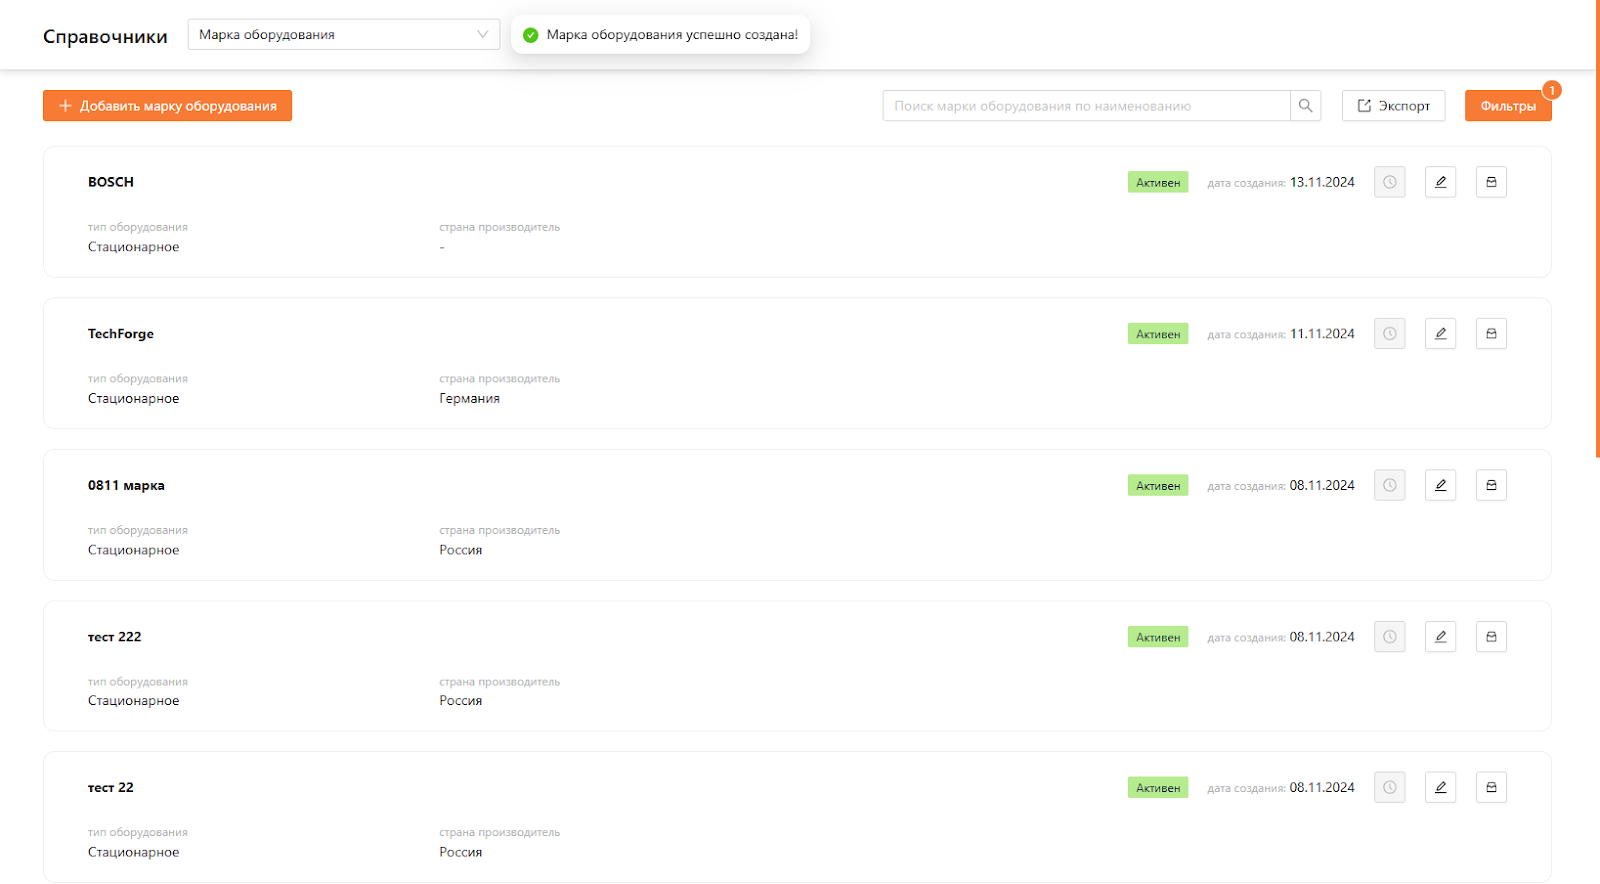Edit the тест 22 brand
Screen dimensions: 1600x884
pos(1440,788)
